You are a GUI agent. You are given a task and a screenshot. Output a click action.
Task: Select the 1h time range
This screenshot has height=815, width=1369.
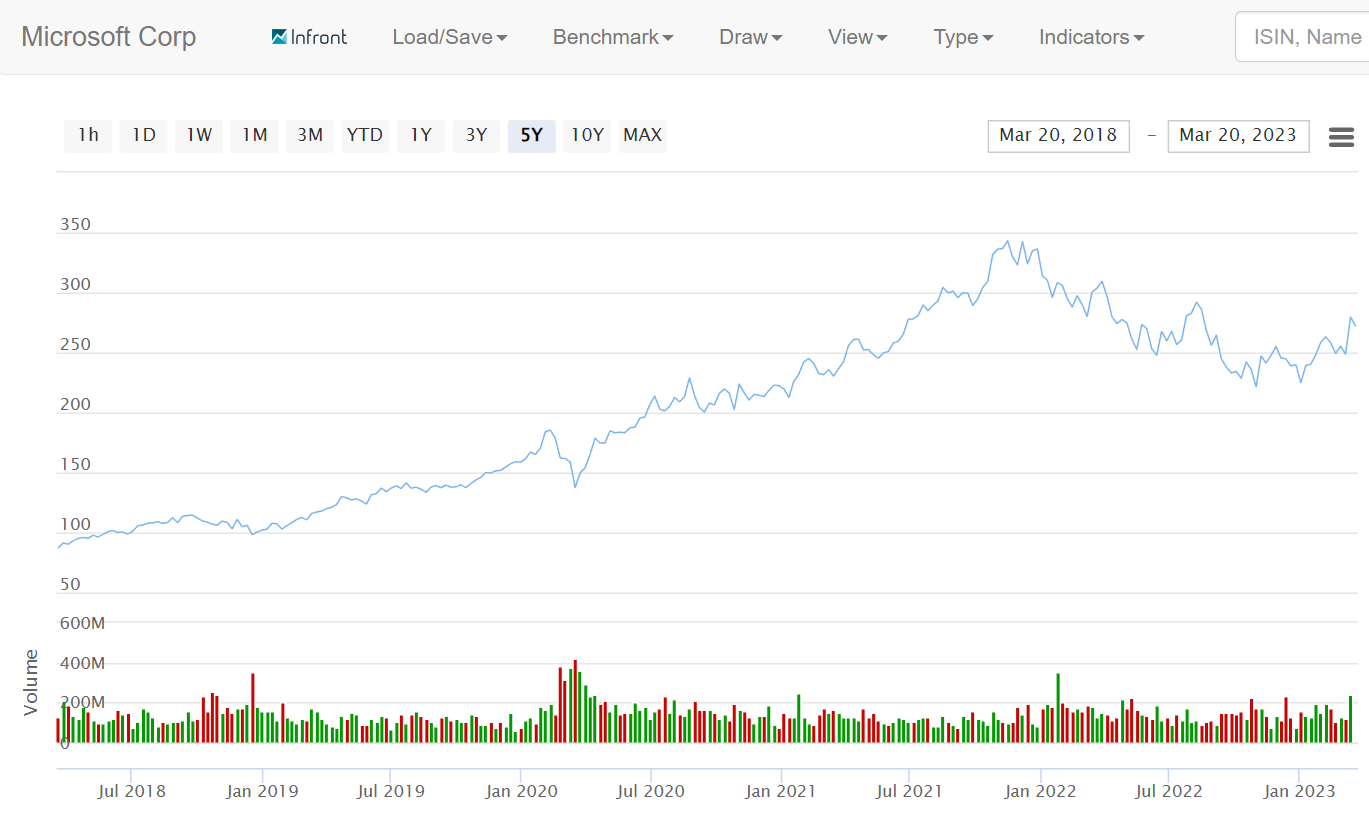(88, 135)
